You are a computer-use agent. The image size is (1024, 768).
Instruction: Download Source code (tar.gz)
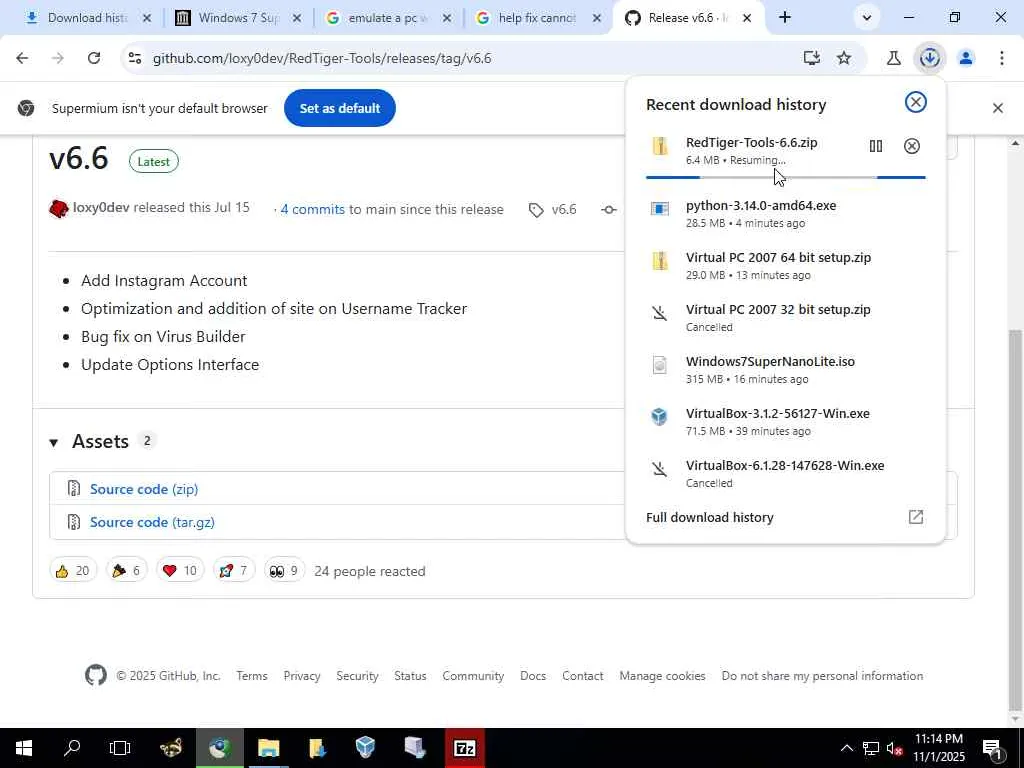click(152, 522)
